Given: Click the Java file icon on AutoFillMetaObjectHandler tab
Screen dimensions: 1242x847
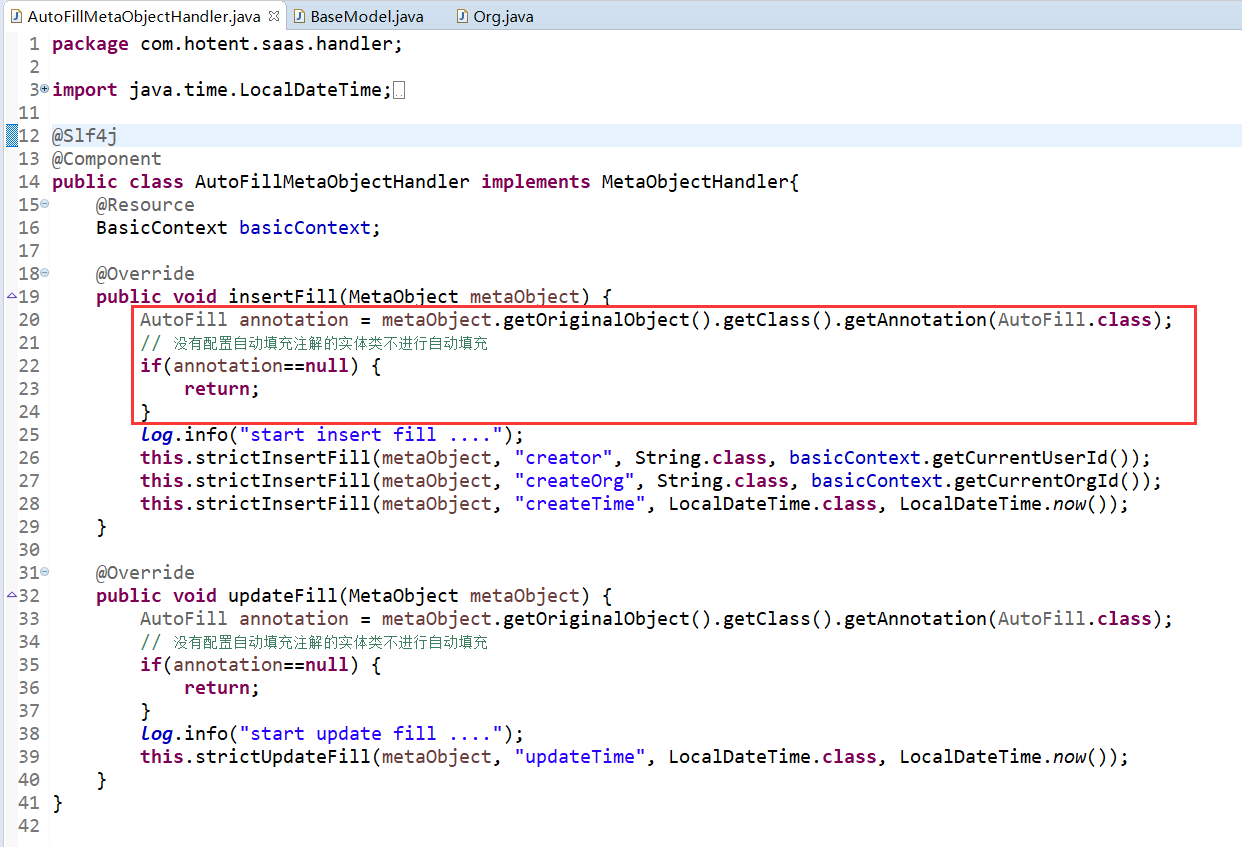Looking at the screenshot, I should tap(15, 17).
